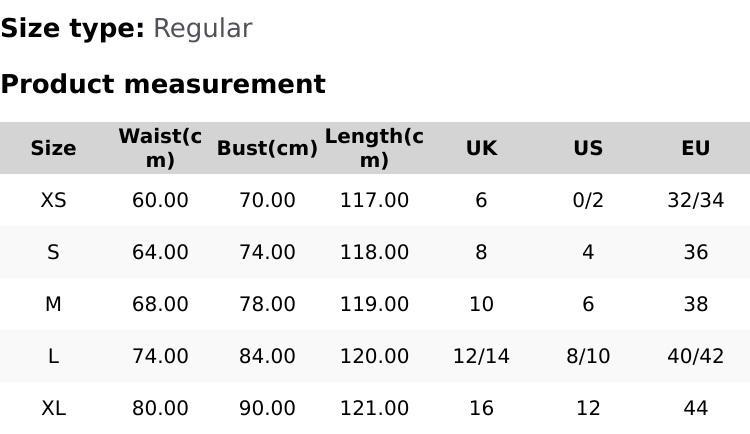Click the US column header

[x=588, y=148]
